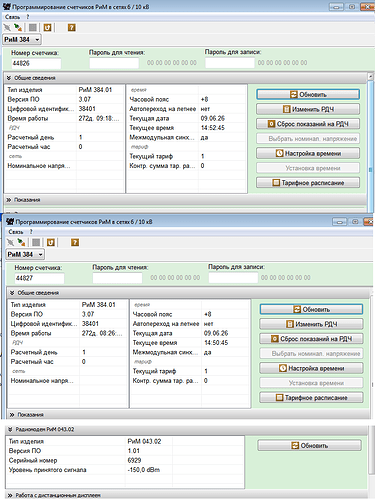The height and width of the screenshot is (500, 375).
Task: Select Цифровой идентифик row in the 44827 window
Action: point(69,324)
